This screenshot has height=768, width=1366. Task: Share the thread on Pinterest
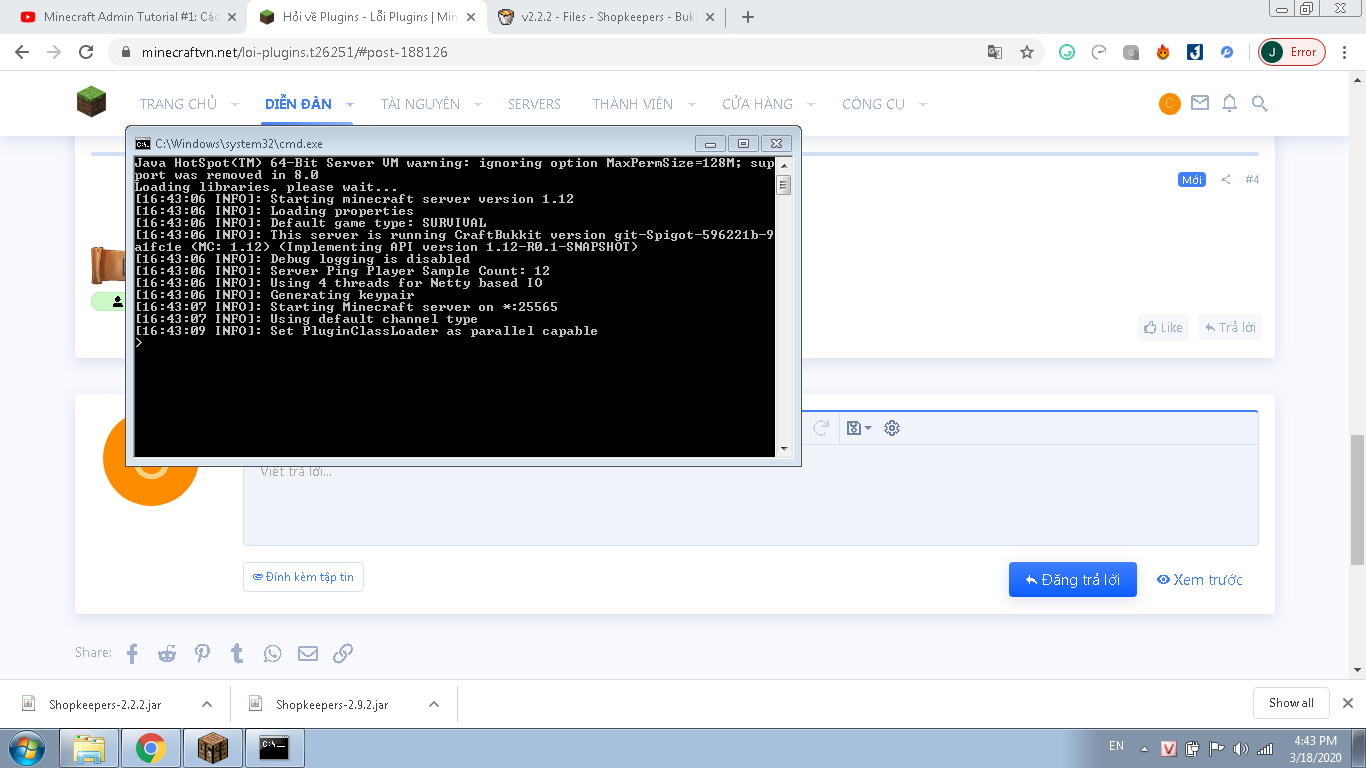click(x=203, y=653)
